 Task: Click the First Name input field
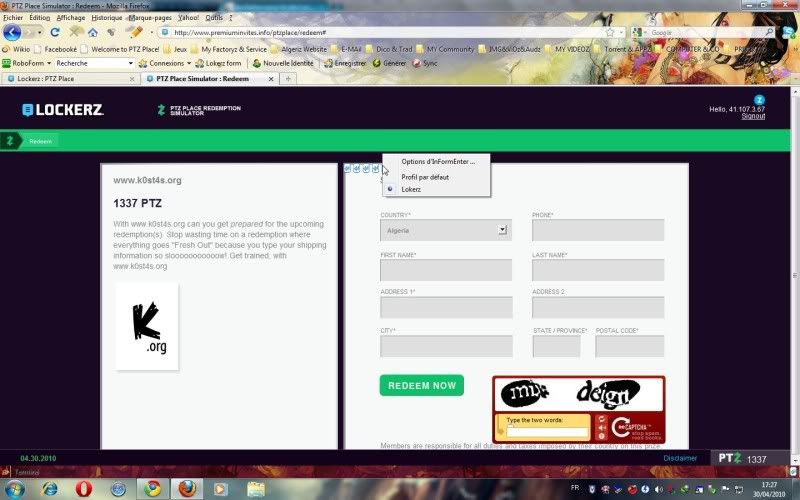click(x=446, y=270)
